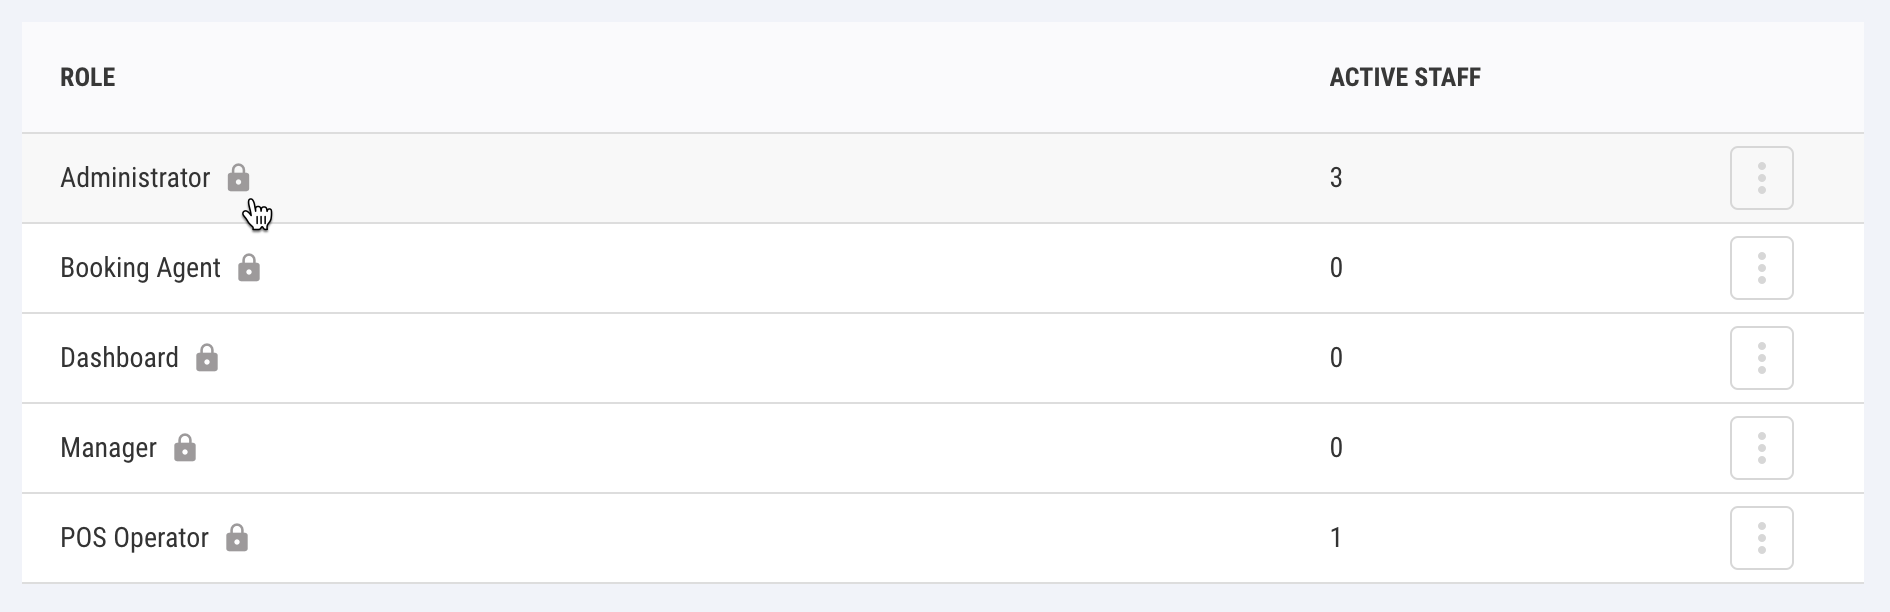Click the POS Operator active staff count 1

(1336, 538)
